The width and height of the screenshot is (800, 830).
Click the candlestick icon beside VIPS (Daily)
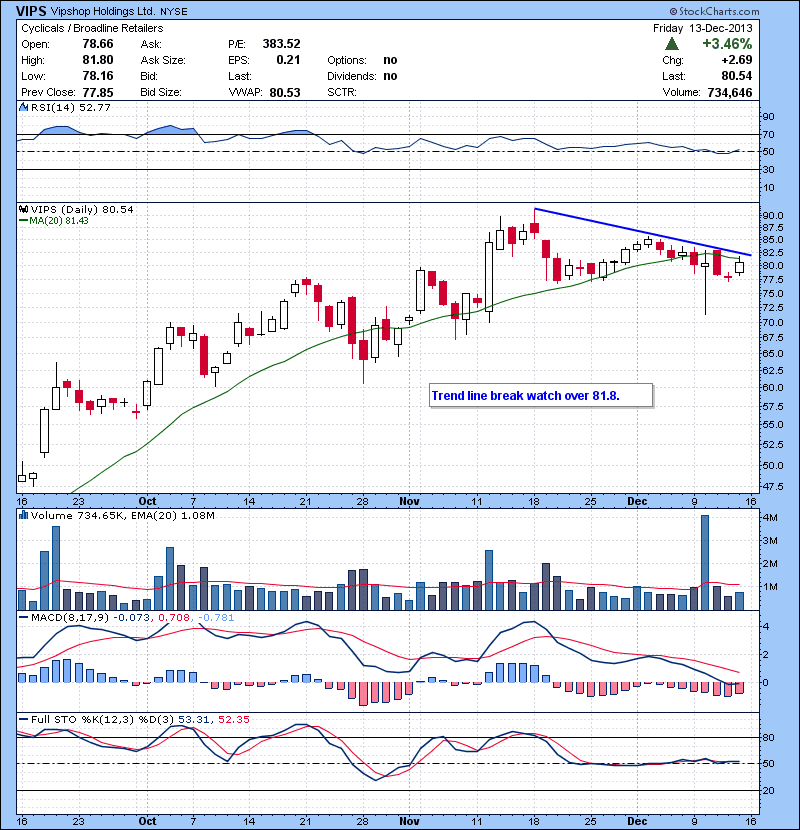coord(23,210)
